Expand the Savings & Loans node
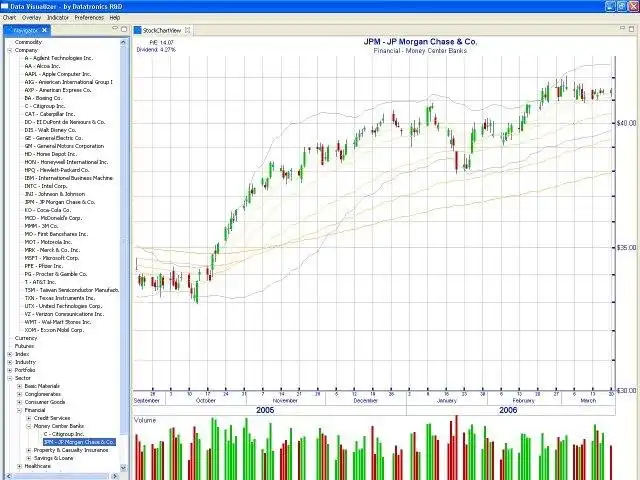Screen dimensions: 640x480 pyautogui.click(x=29, y=458)
